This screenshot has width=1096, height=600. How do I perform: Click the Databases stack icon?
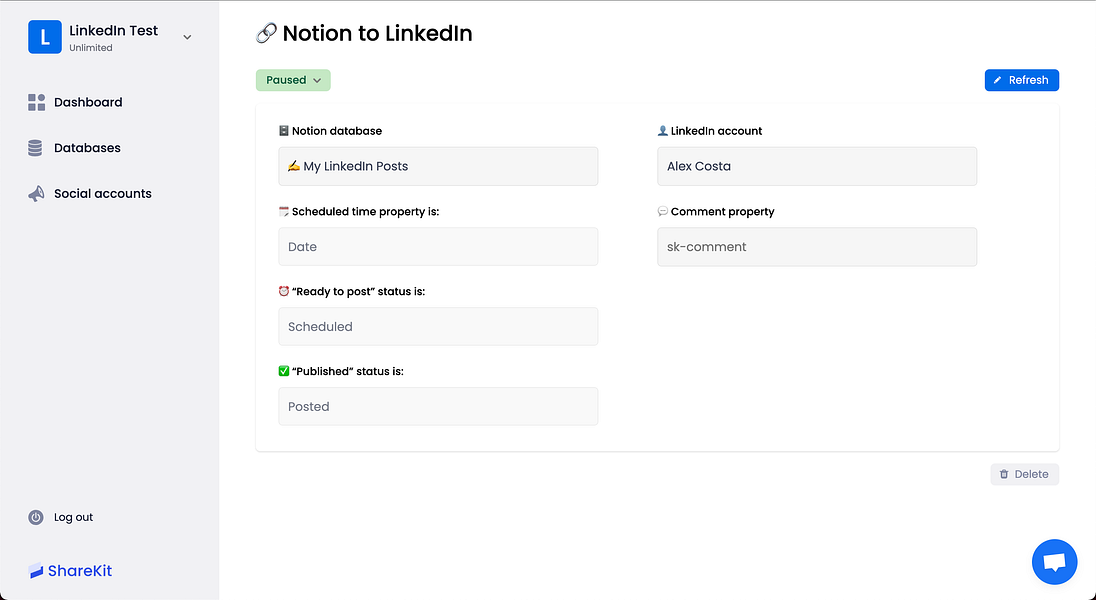tap(36, 148)
